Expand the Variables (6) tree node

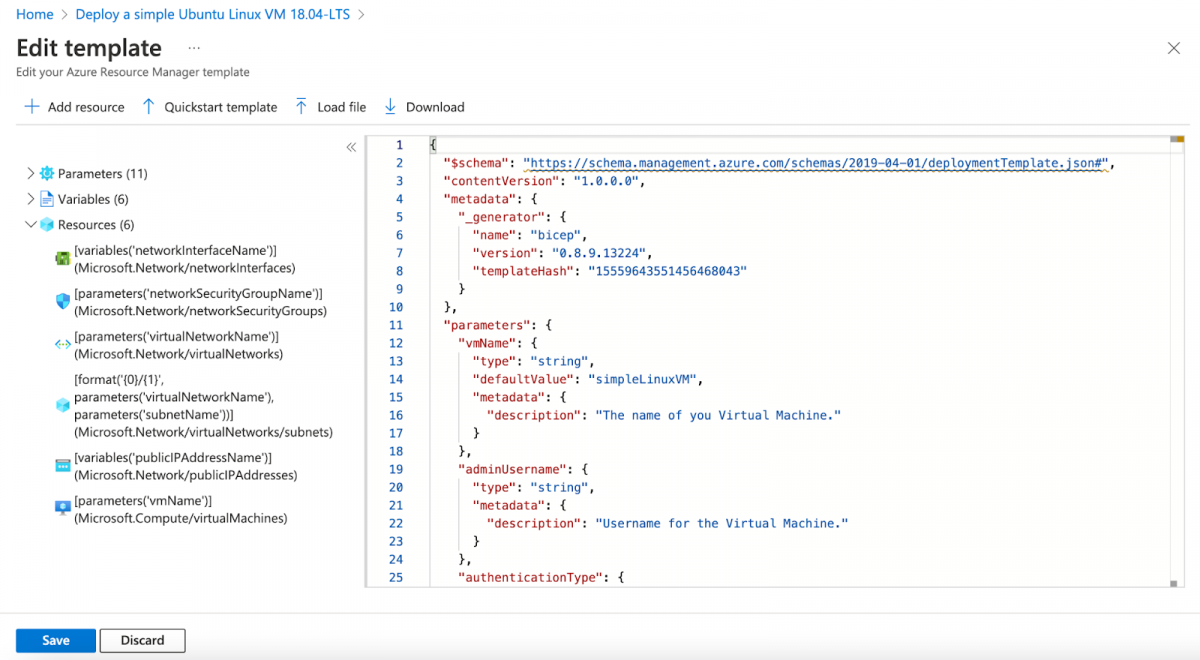[30, 199]
